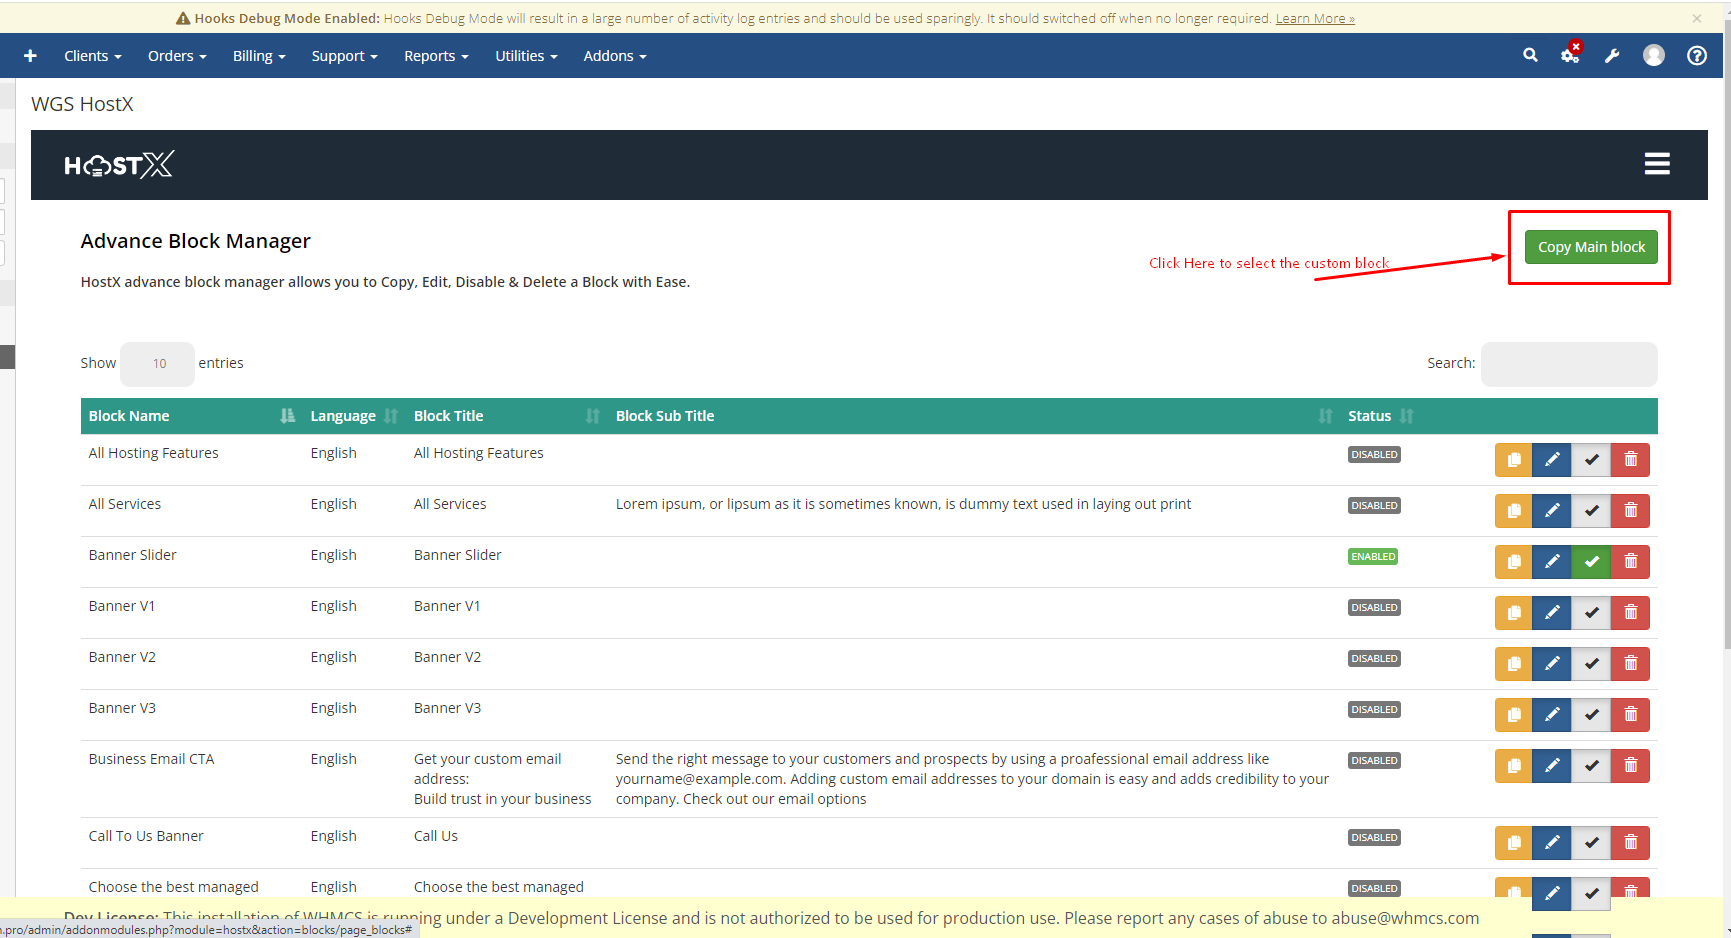Open the Support dropdown menu
Screen dimensions: 1731x938
pos(344,56)
